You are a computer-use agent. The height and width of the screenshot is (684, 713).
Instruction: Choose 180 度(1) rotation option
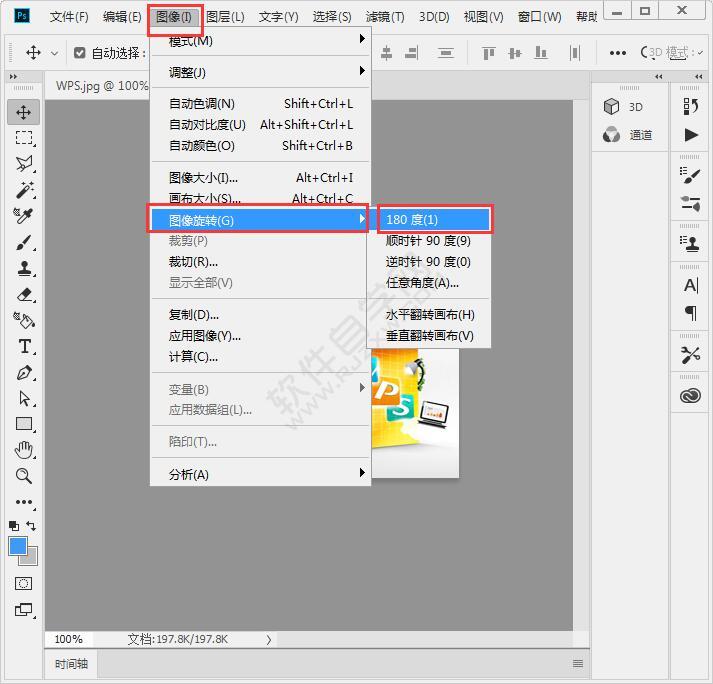click(433, 219)
